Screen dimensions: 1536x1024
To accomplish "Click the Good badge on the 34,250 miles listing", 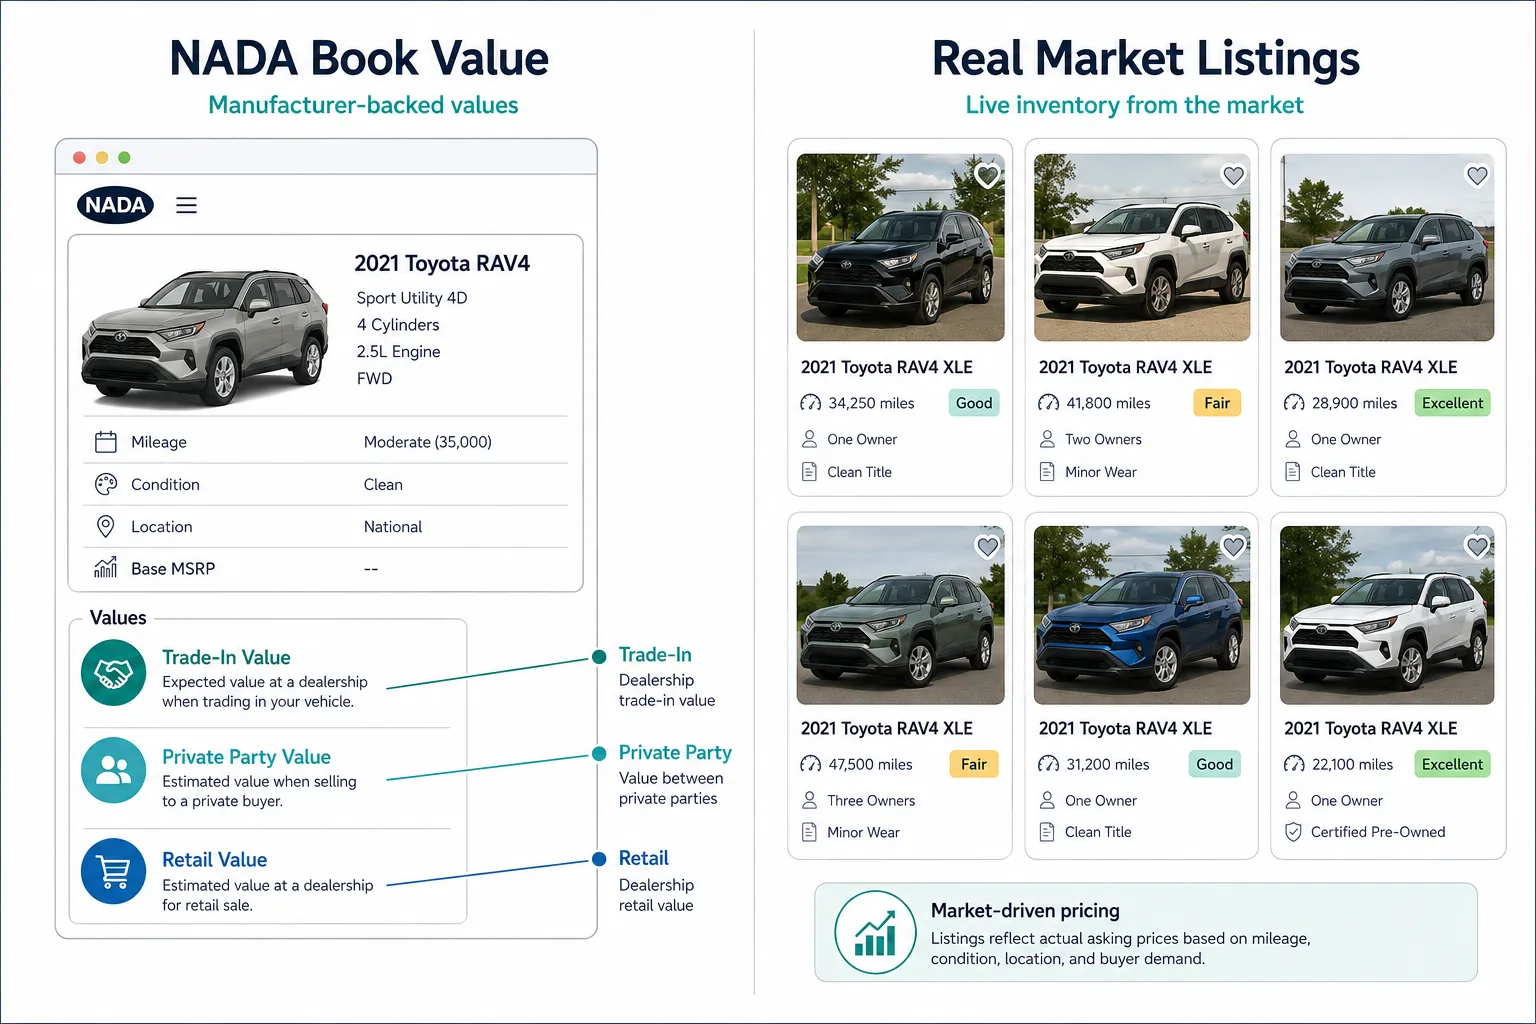I will [x=974, y=403].
